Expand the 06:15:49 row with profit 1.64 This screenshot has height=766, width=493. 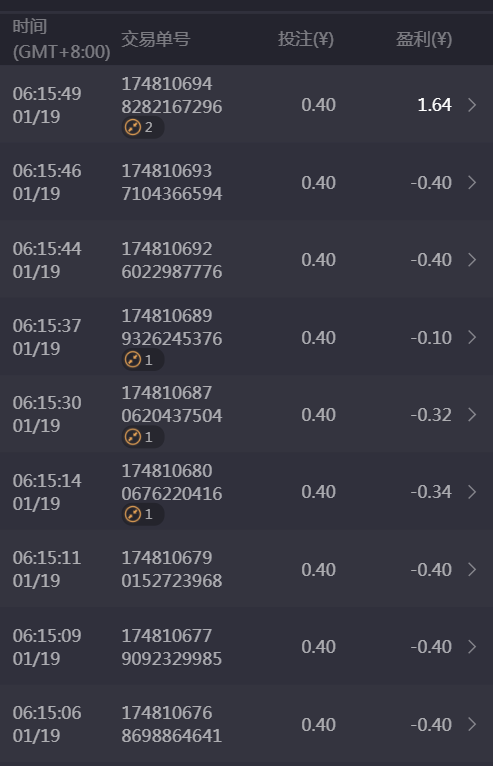pyautogui.click(x=472, y=105)
